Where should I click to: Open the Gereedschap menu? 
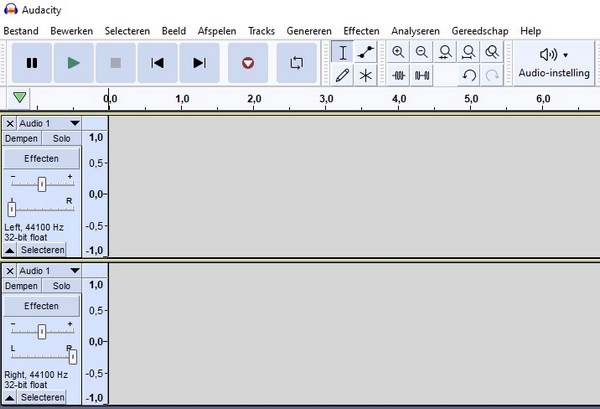click(x=480, y=31)
